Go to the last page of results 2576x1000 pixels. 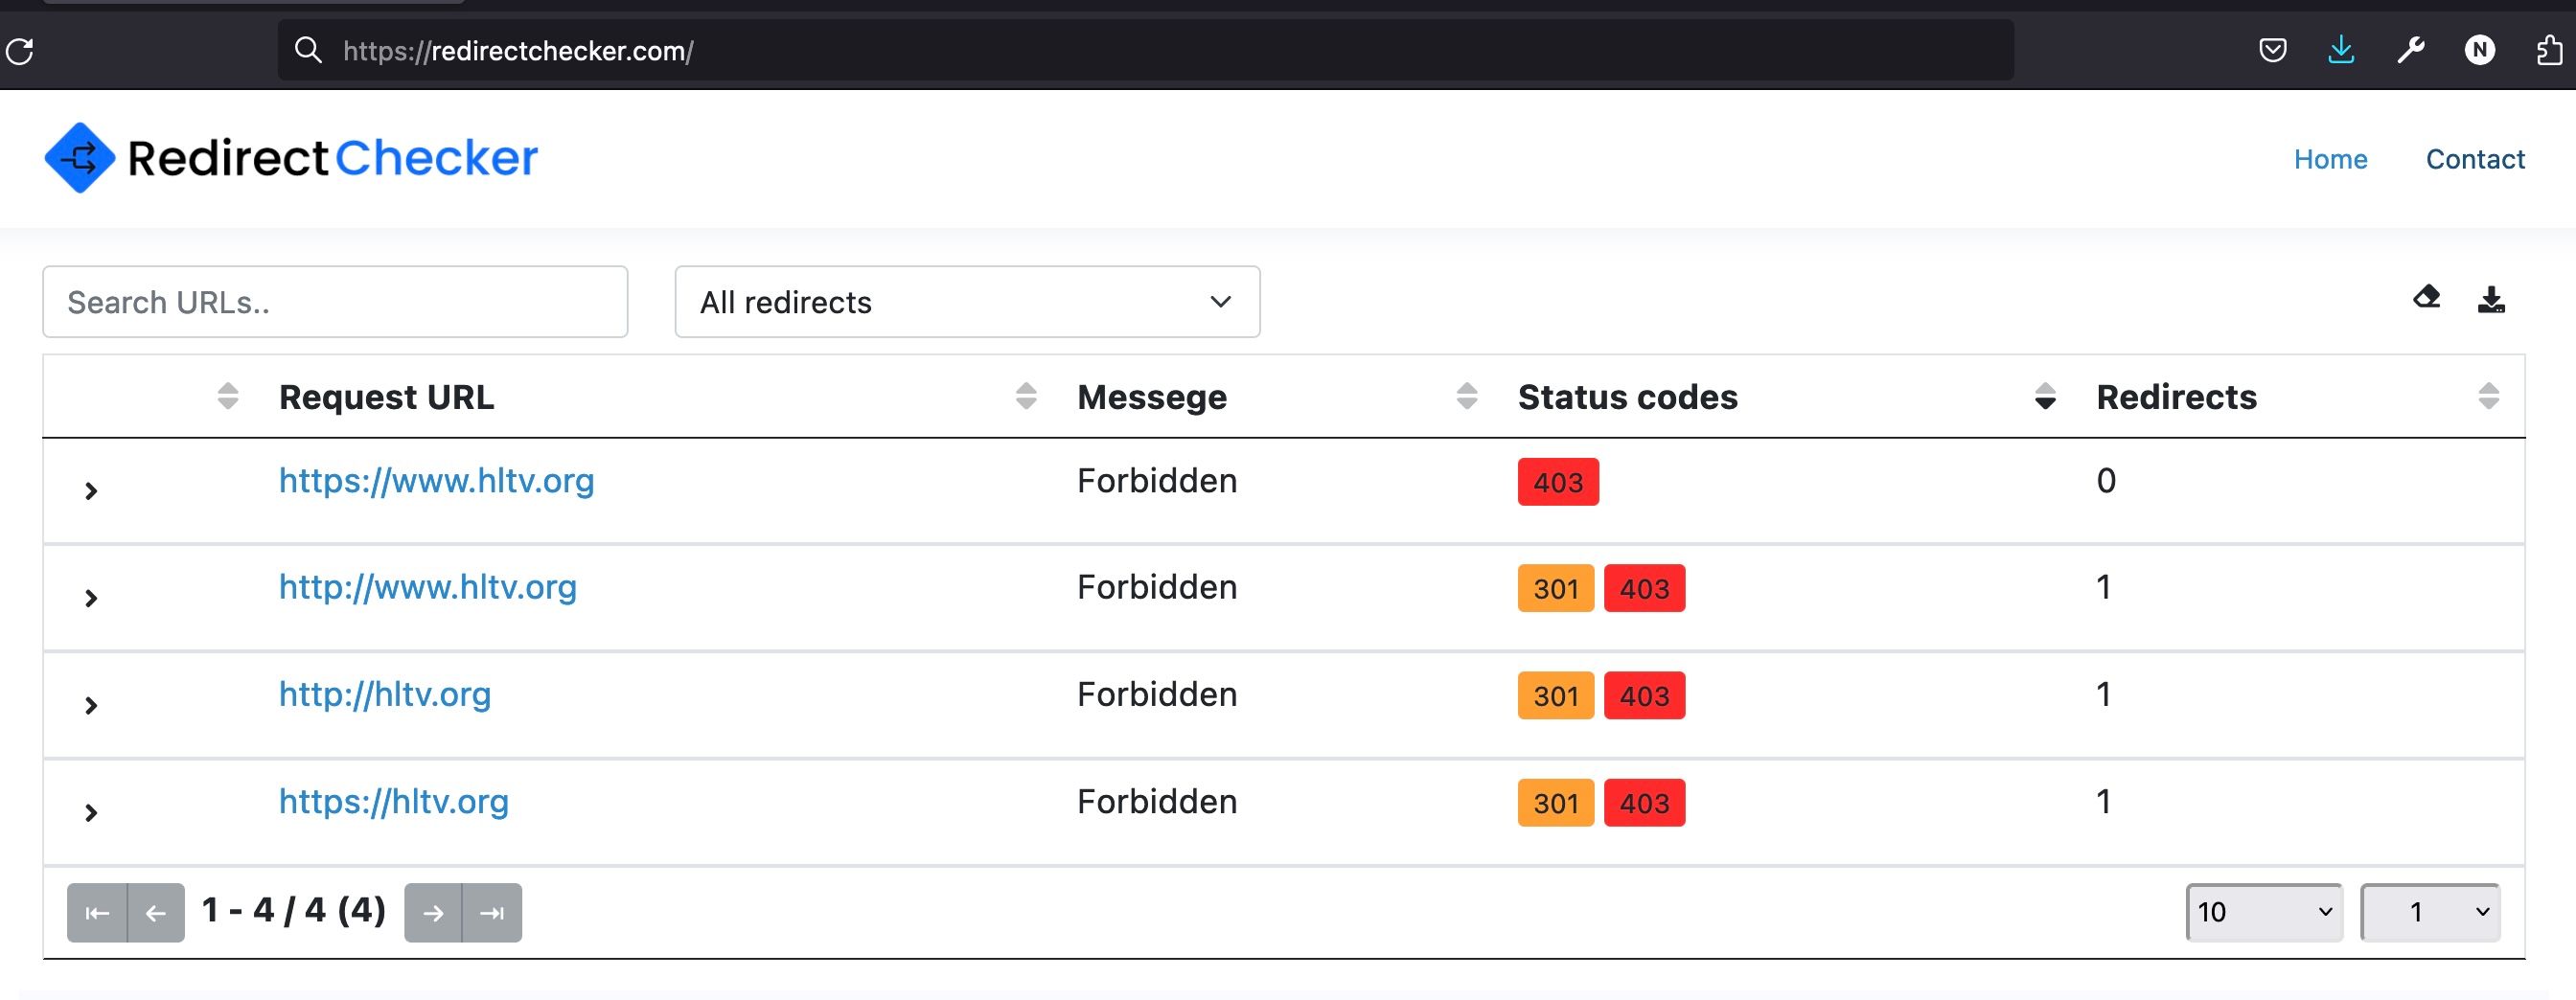click(492, 912)
